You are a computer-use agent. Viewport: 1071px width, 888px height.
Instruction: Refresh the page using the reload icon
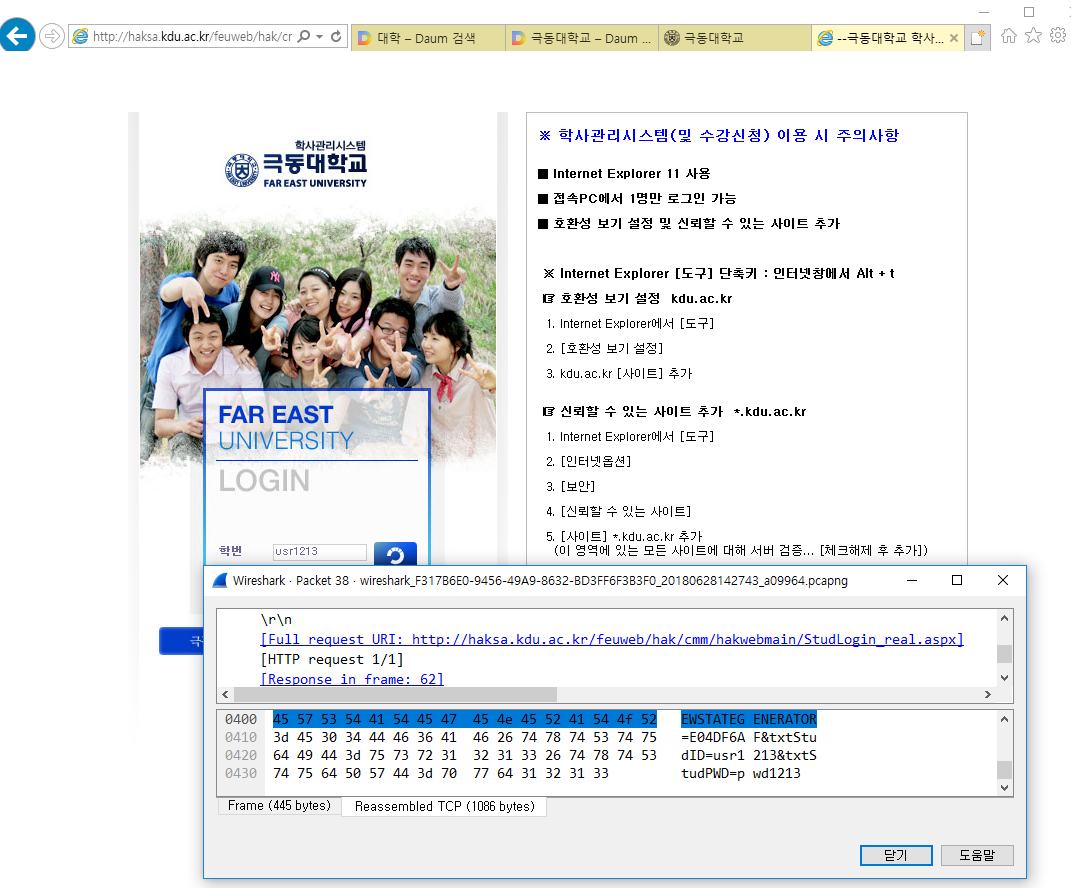(336, 36)
